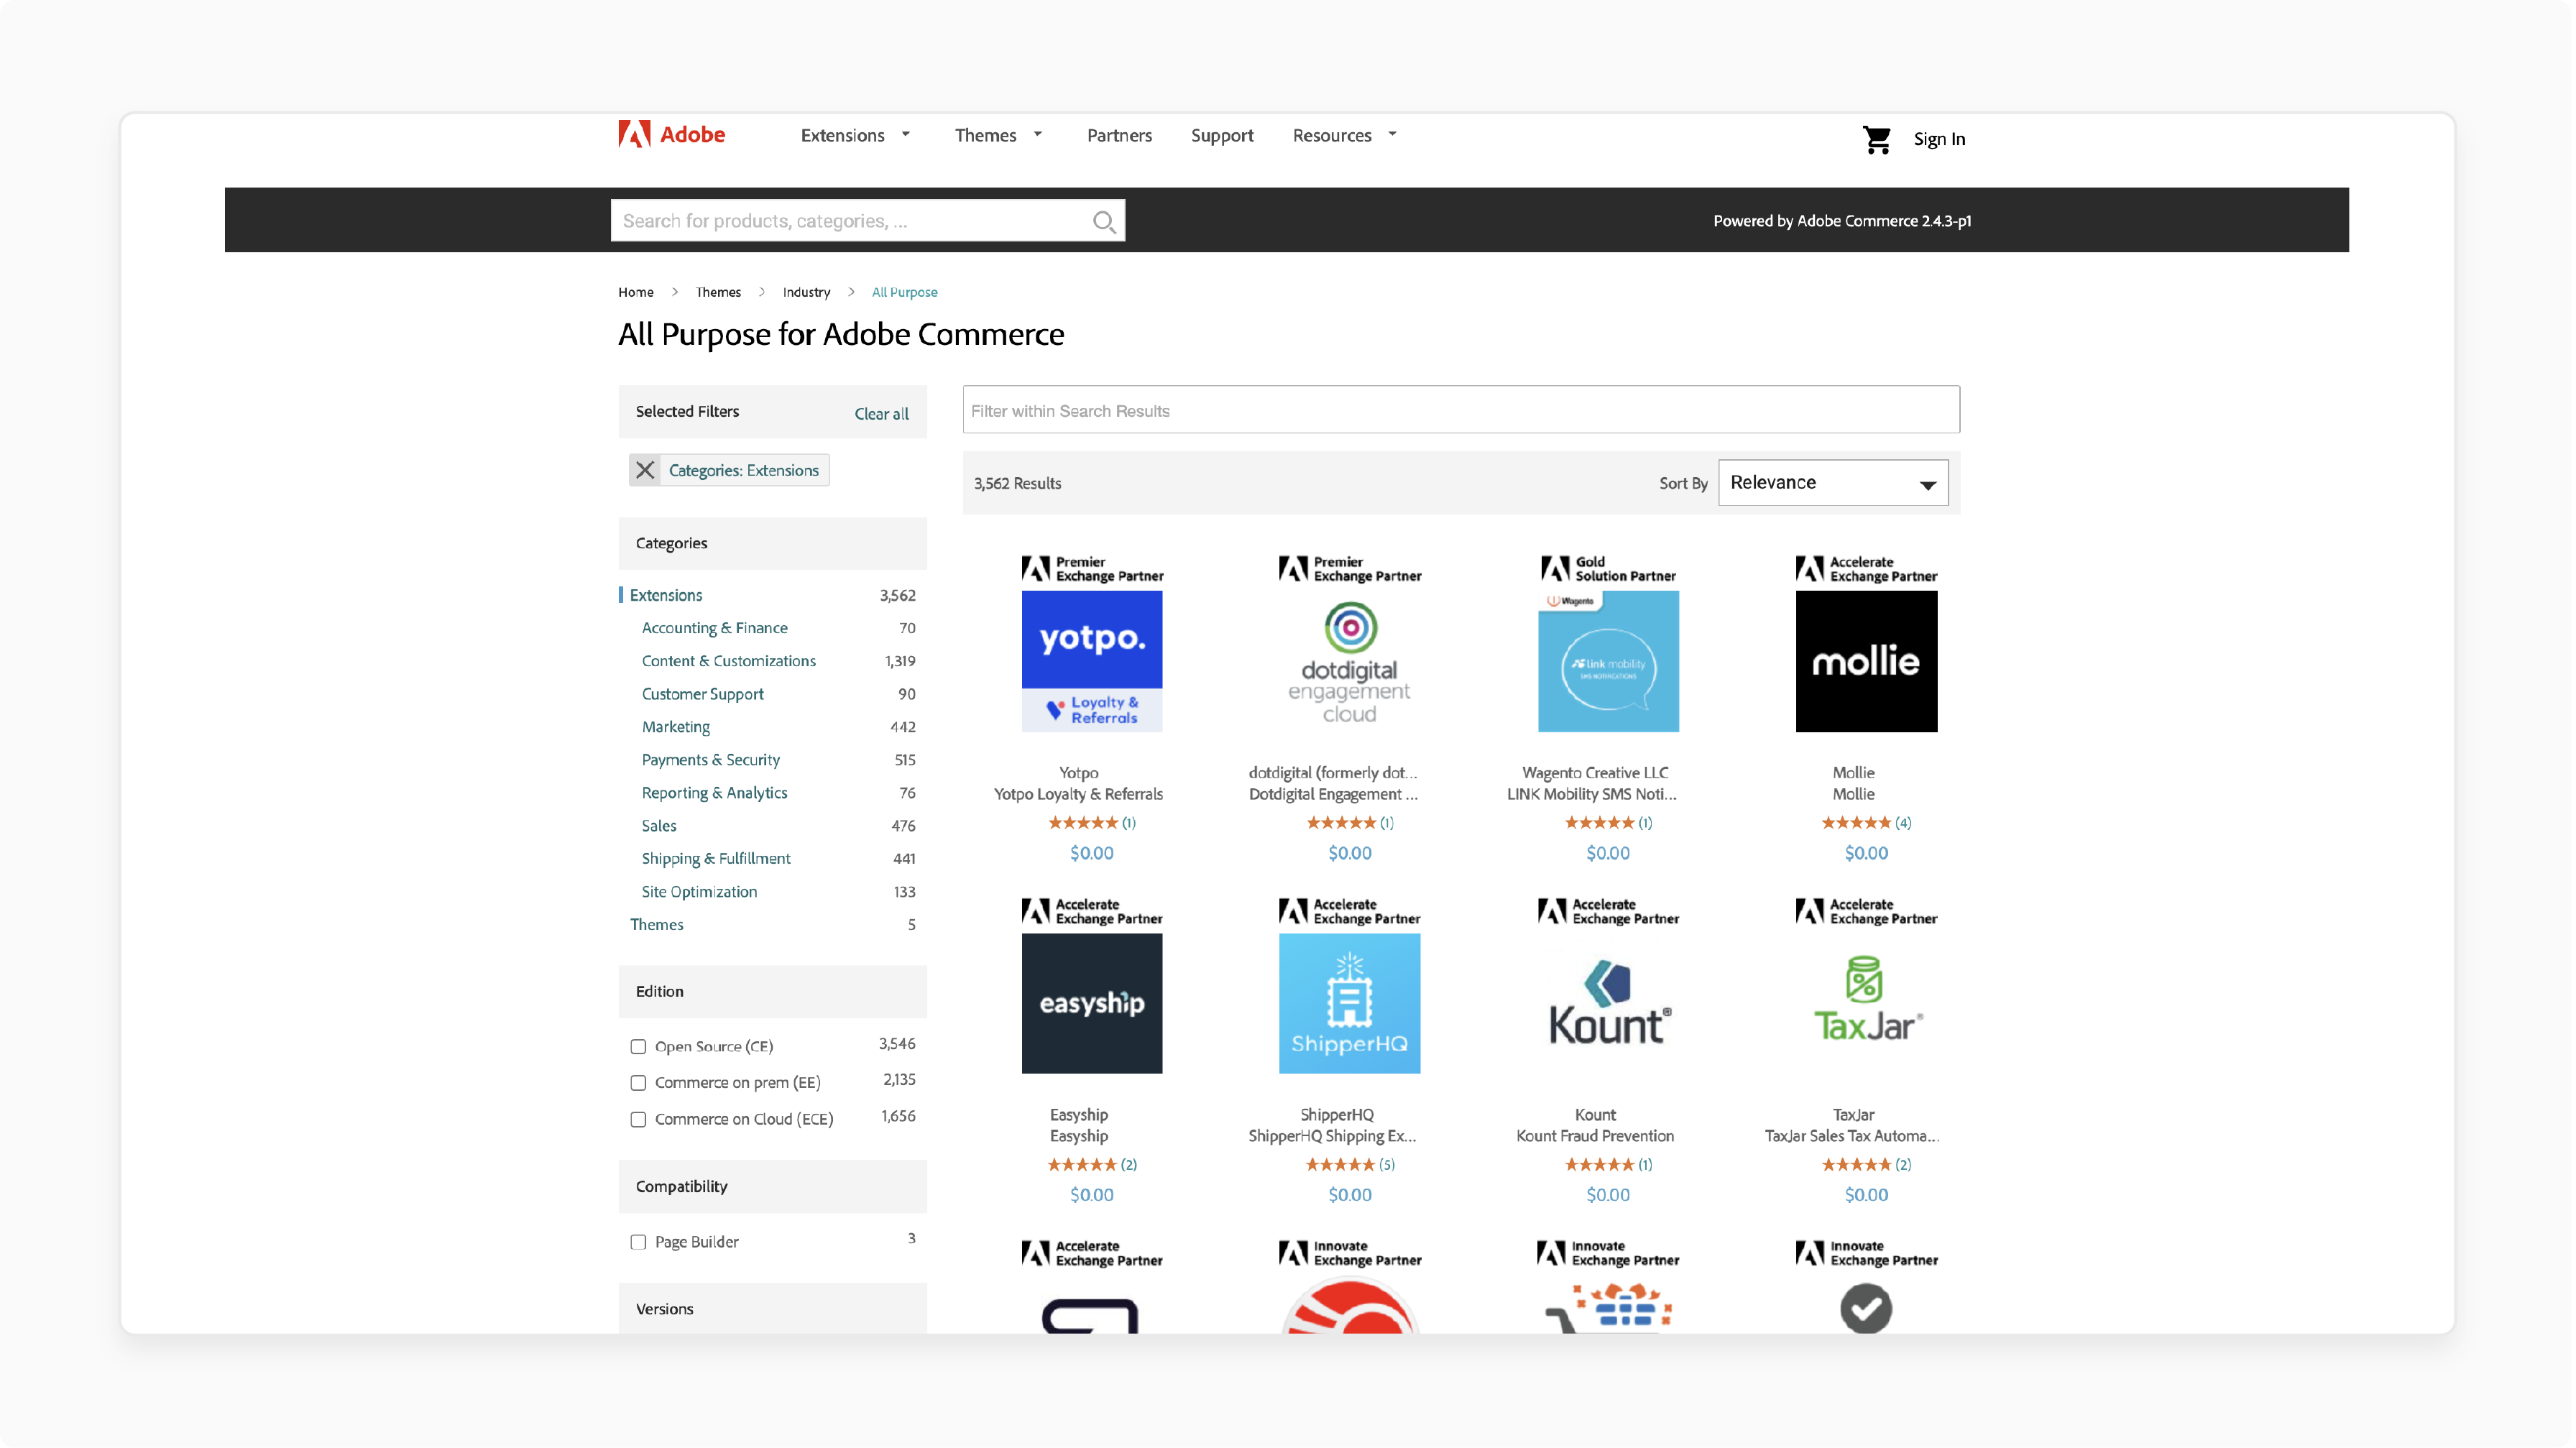
Task: Collapse the Compatibility filter section
Action: tap(772, 1186)
